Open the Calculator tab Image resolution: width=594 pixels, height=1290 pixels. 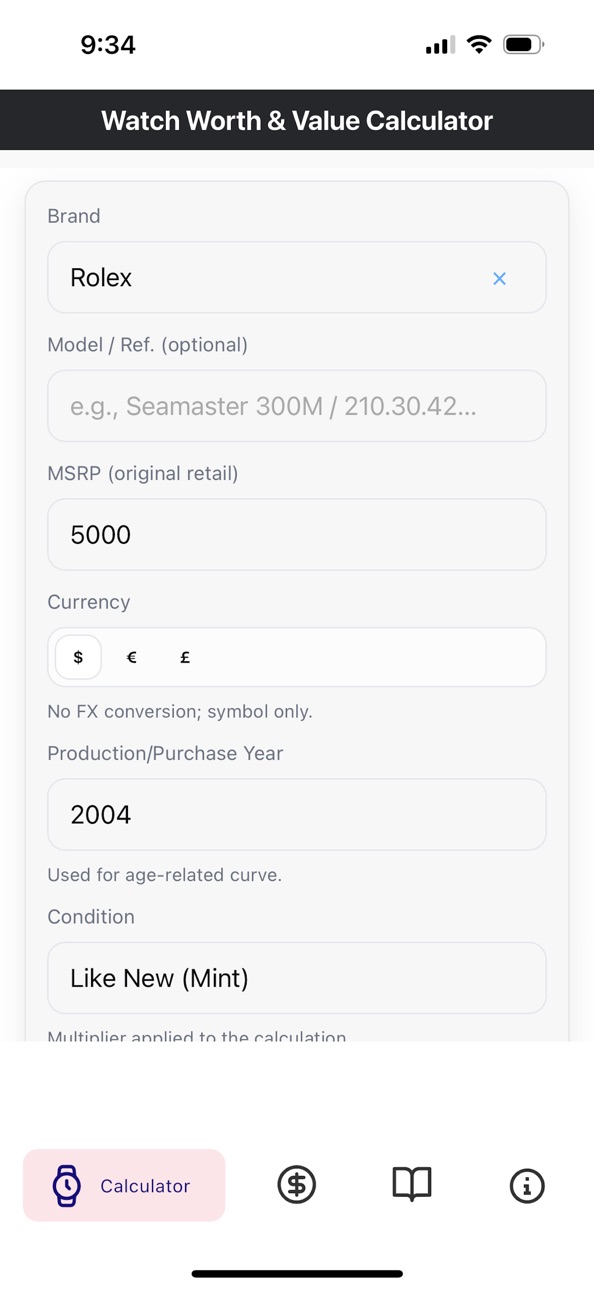click(x=124, y=1185)
